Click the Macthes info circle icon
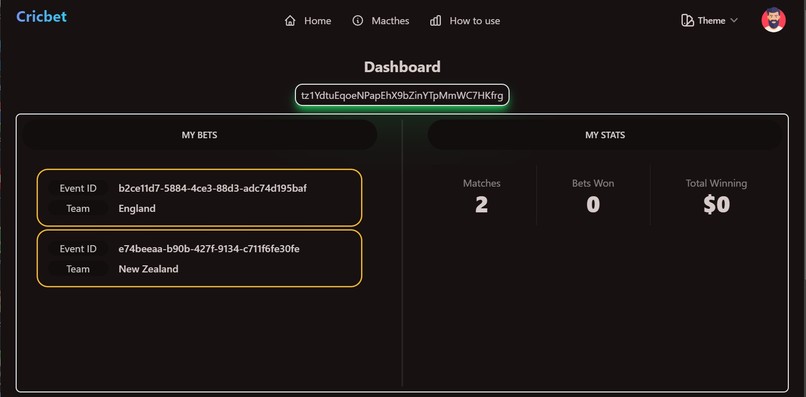This screenshot has width=806, height=397. [x=358, y=21]
